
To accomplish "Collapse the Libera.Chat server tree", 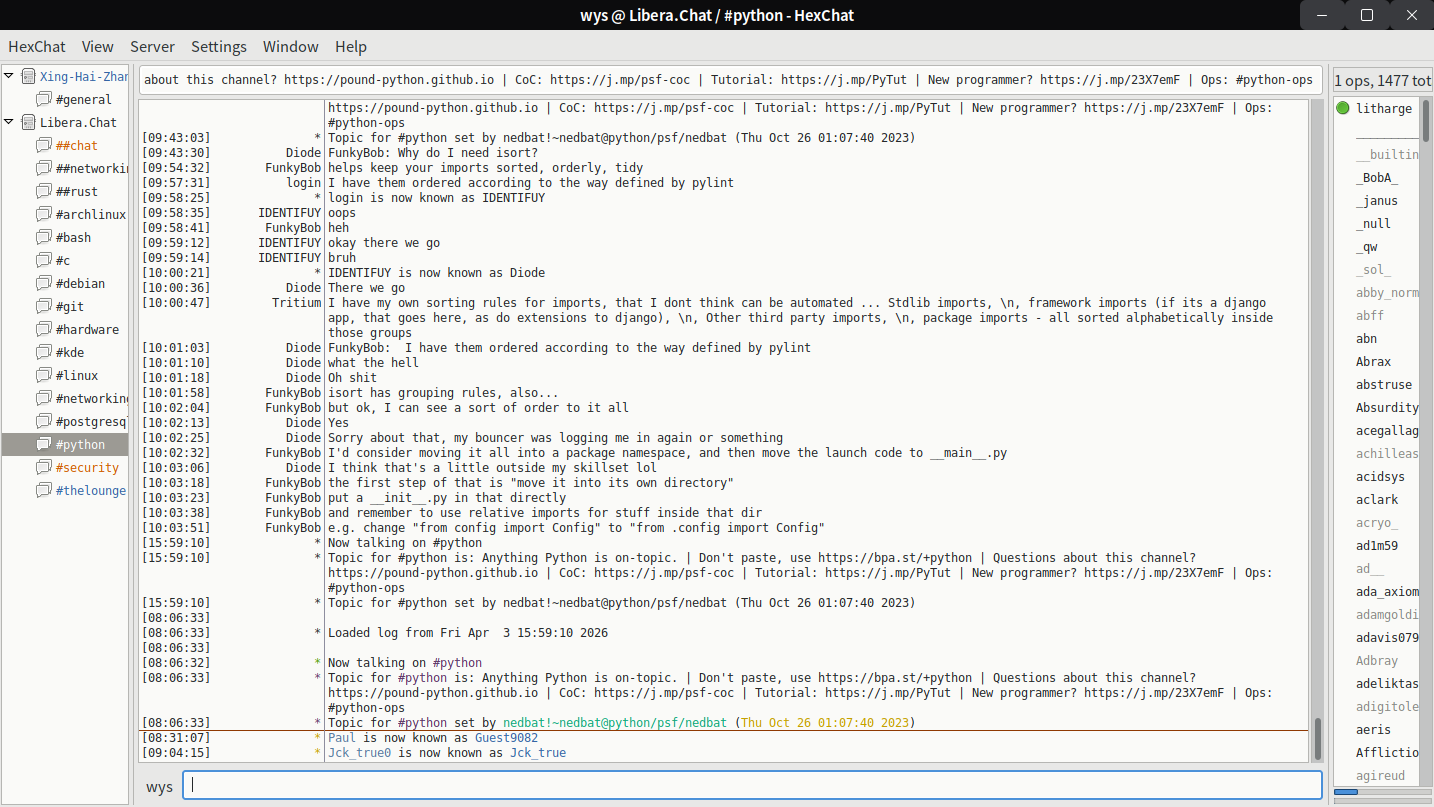I will tap(9, 123).
